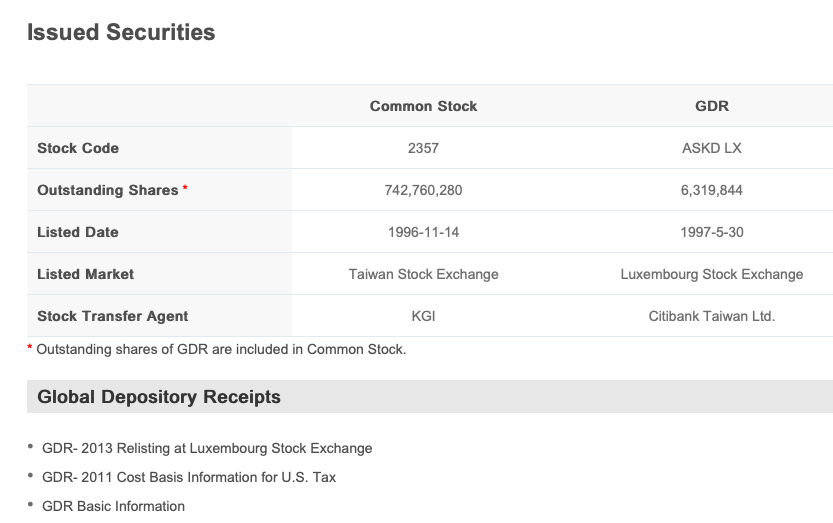Click the Outstanding Shares row label
Image resolution: width=833 pixels, height=523 pixels.
[x=108, y=190]
